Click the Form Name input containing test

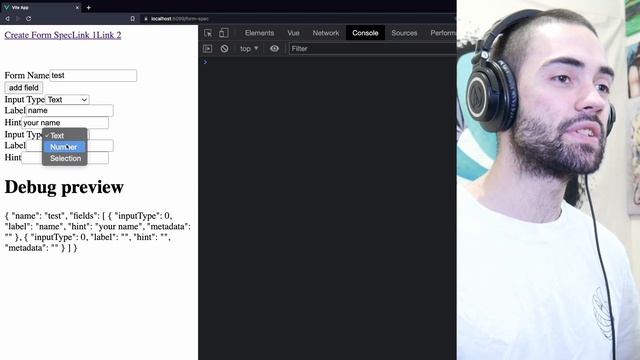[93, 76]
